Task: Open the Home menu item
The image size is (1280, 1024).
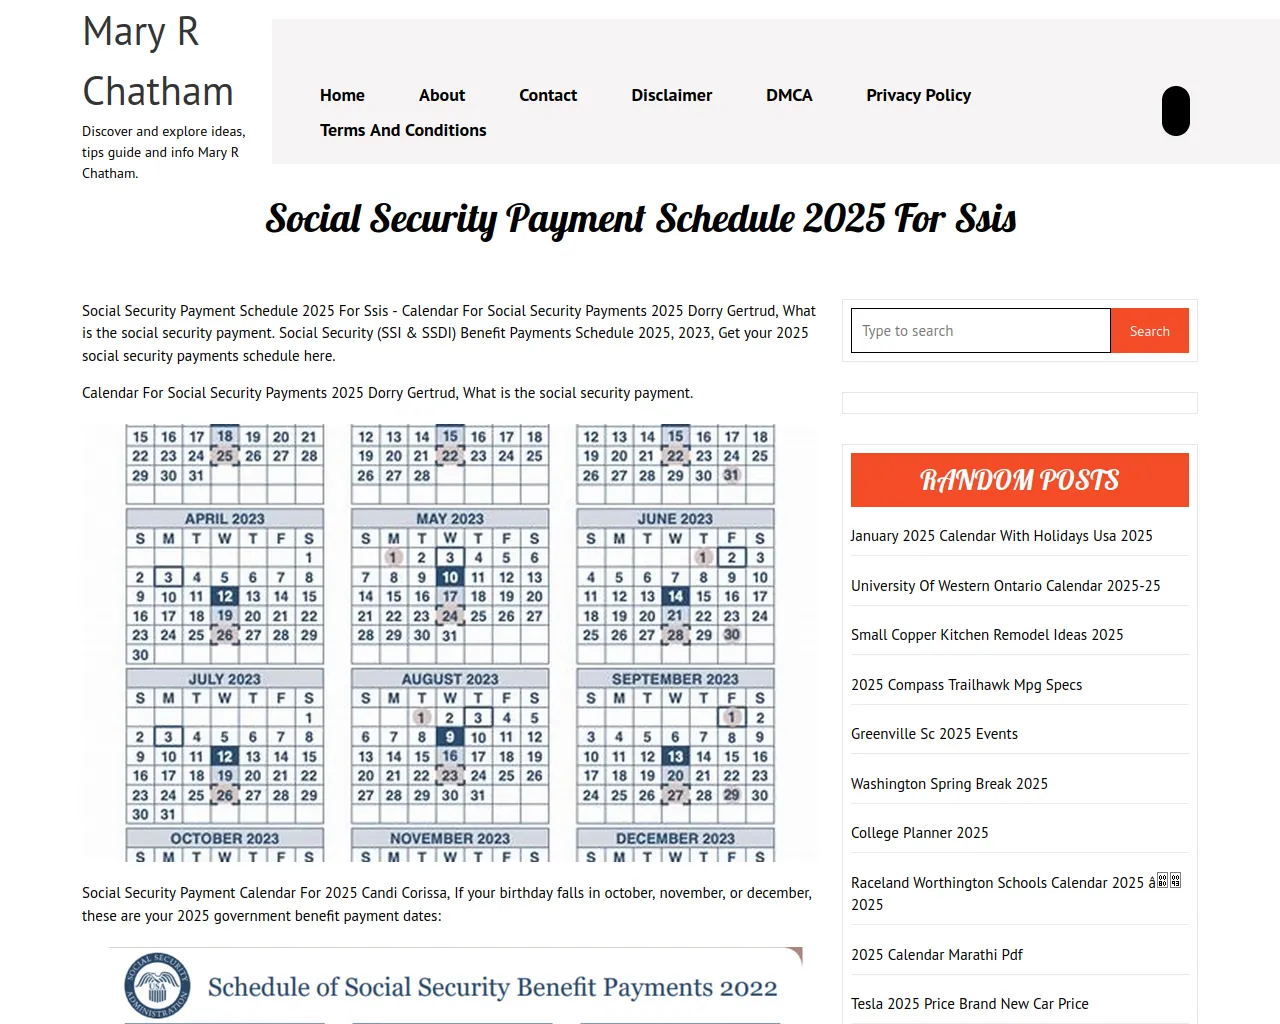Action: (342, 95)
